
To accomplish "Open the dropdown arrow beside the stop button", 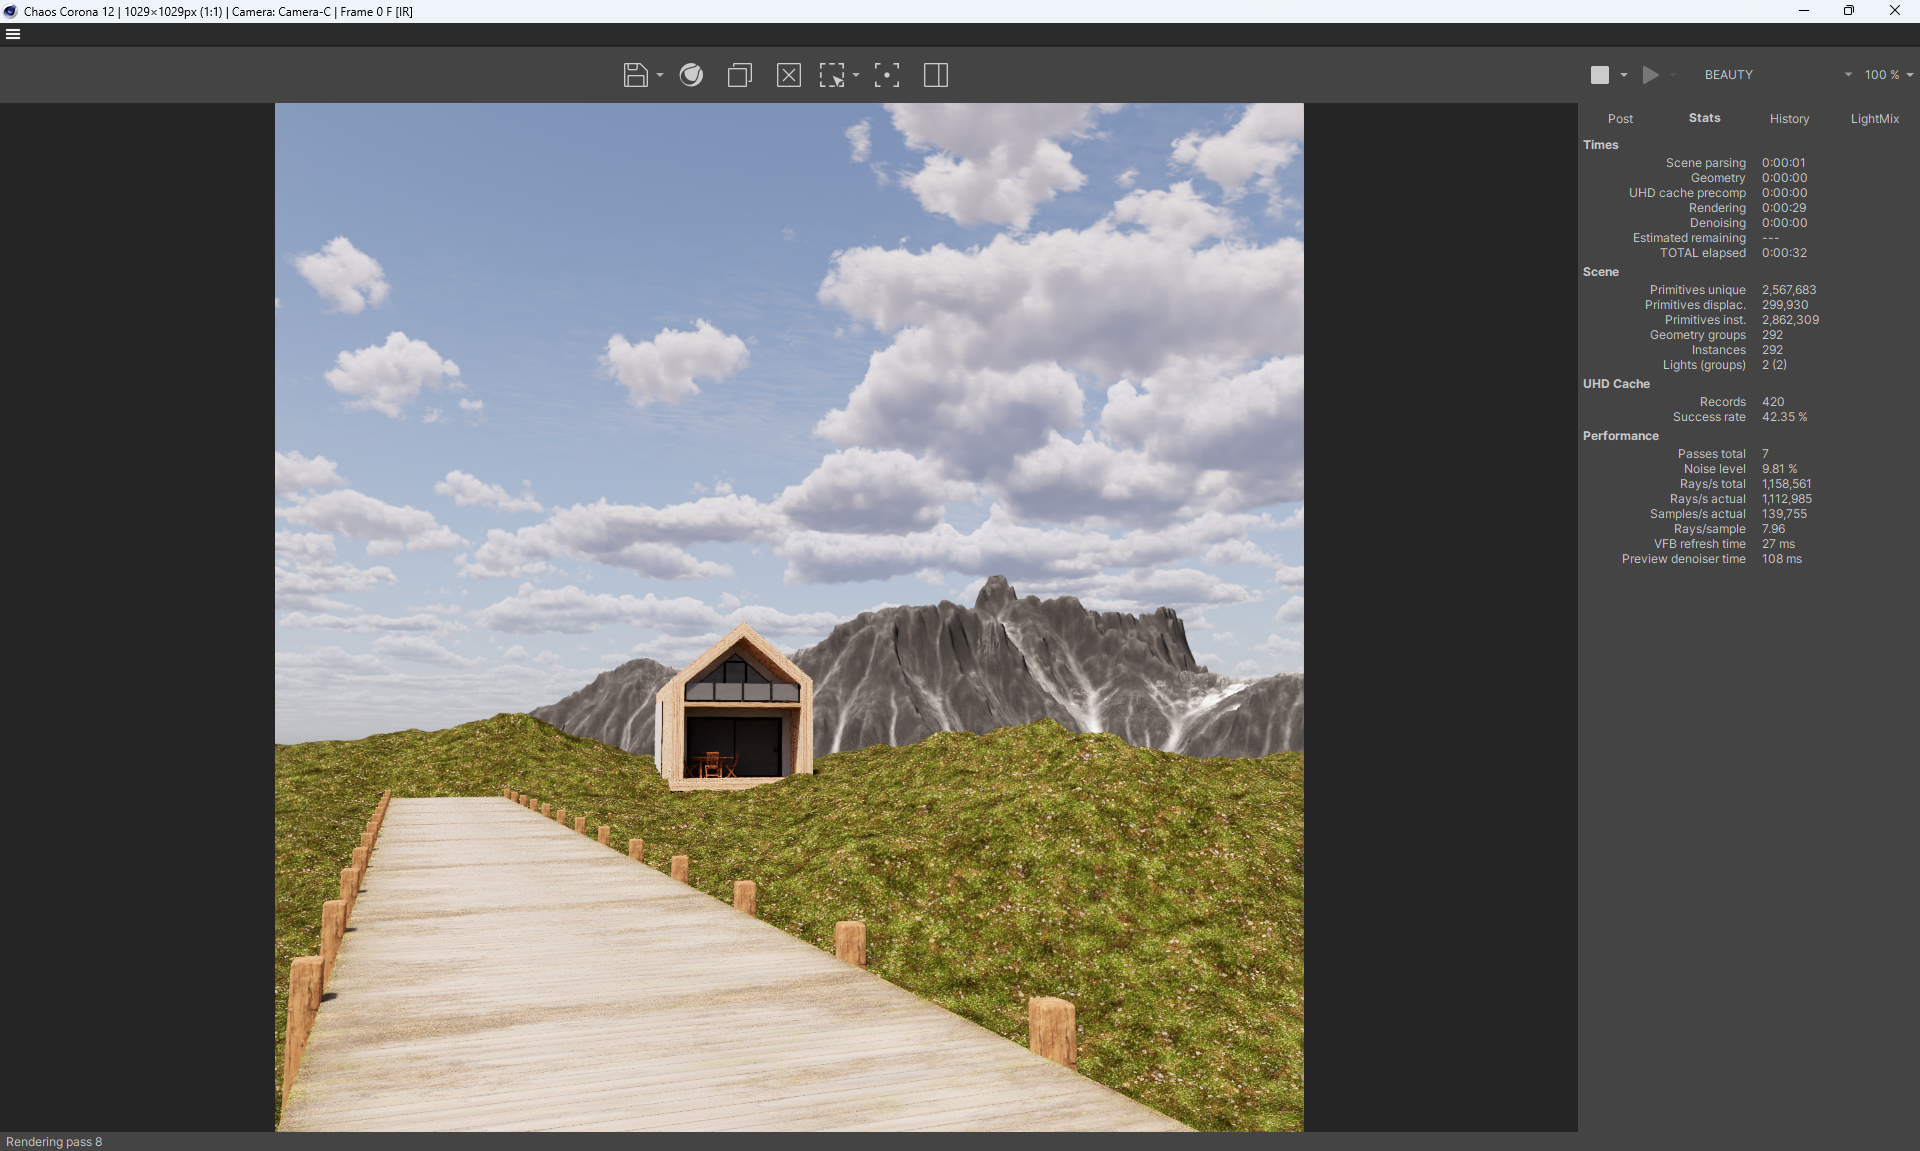I will [1624, 75].
